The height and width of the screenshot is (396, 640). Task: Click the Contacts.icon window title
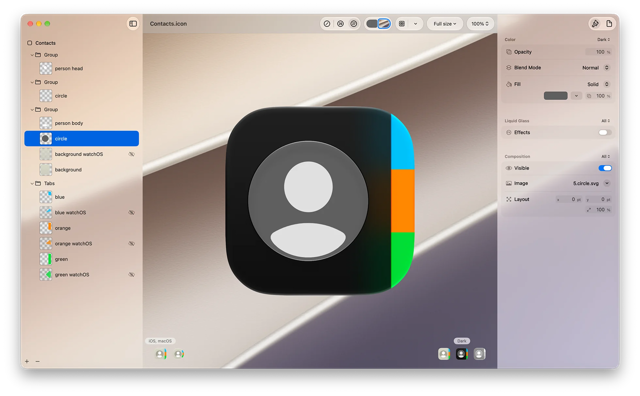(168, 24)
